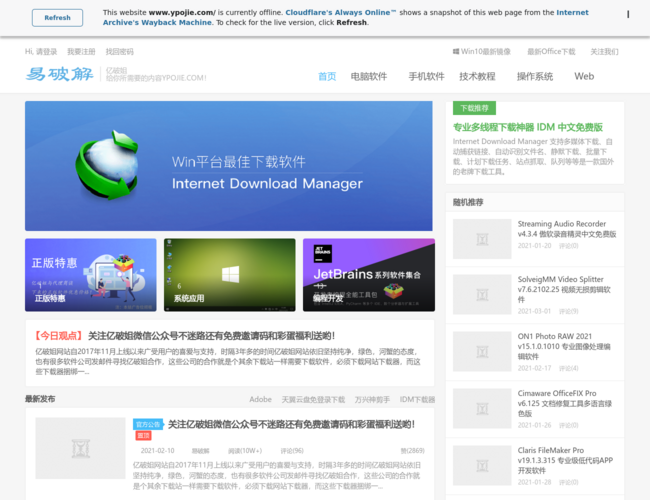Screen dimensions: 650x500
Task: Expand the 操作系统 navigation menu
Action: tap(535, 76)
